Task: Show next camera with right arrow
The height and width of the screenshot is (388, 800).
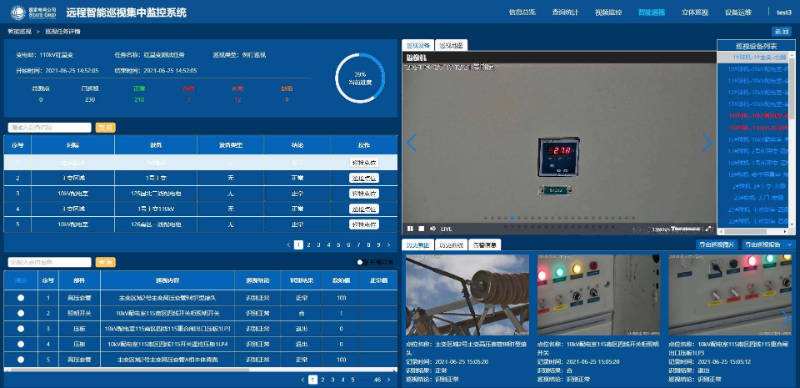Action: (708, 143)
